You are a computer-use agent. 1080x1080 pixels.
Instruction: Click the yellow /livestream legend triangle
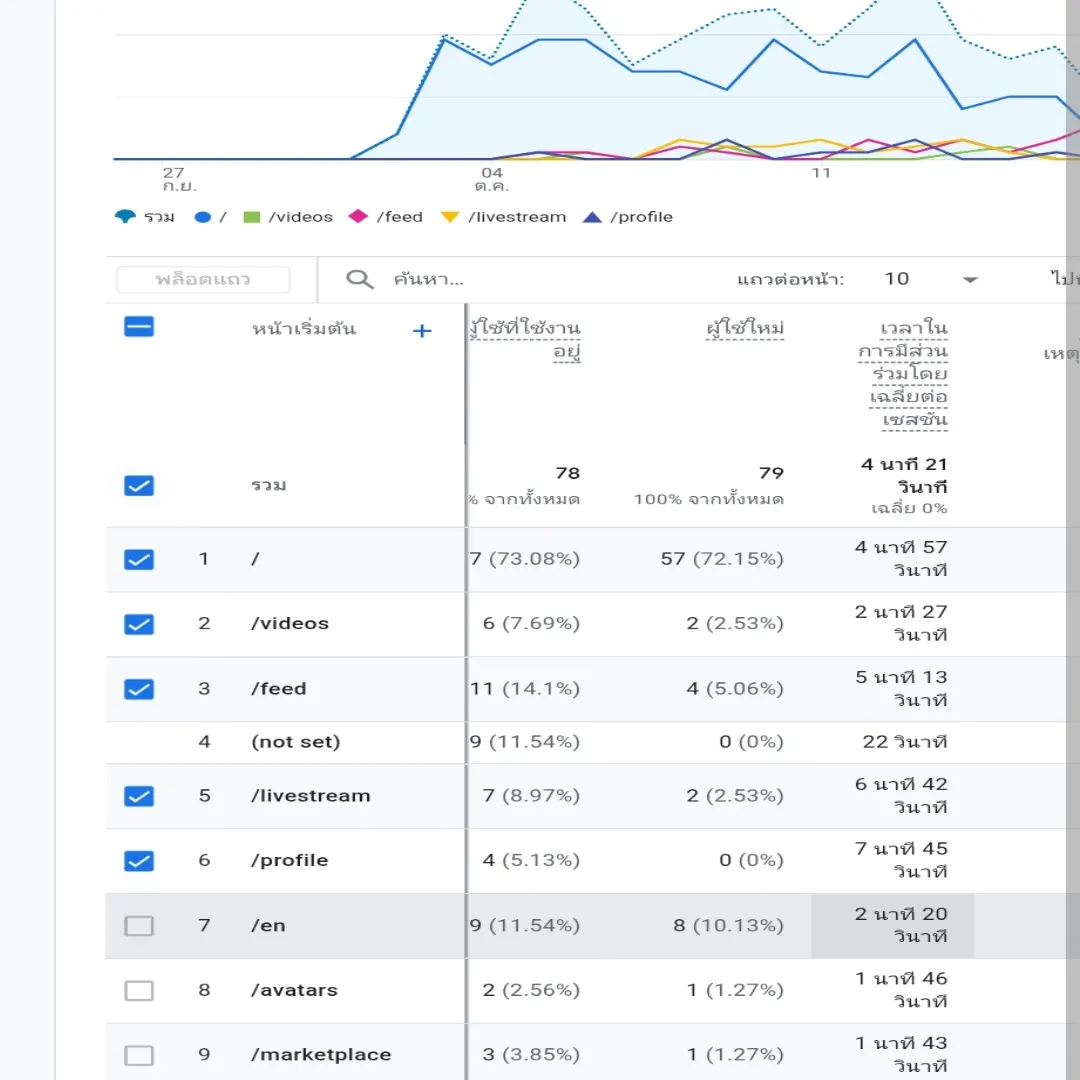tap(450, 217)
